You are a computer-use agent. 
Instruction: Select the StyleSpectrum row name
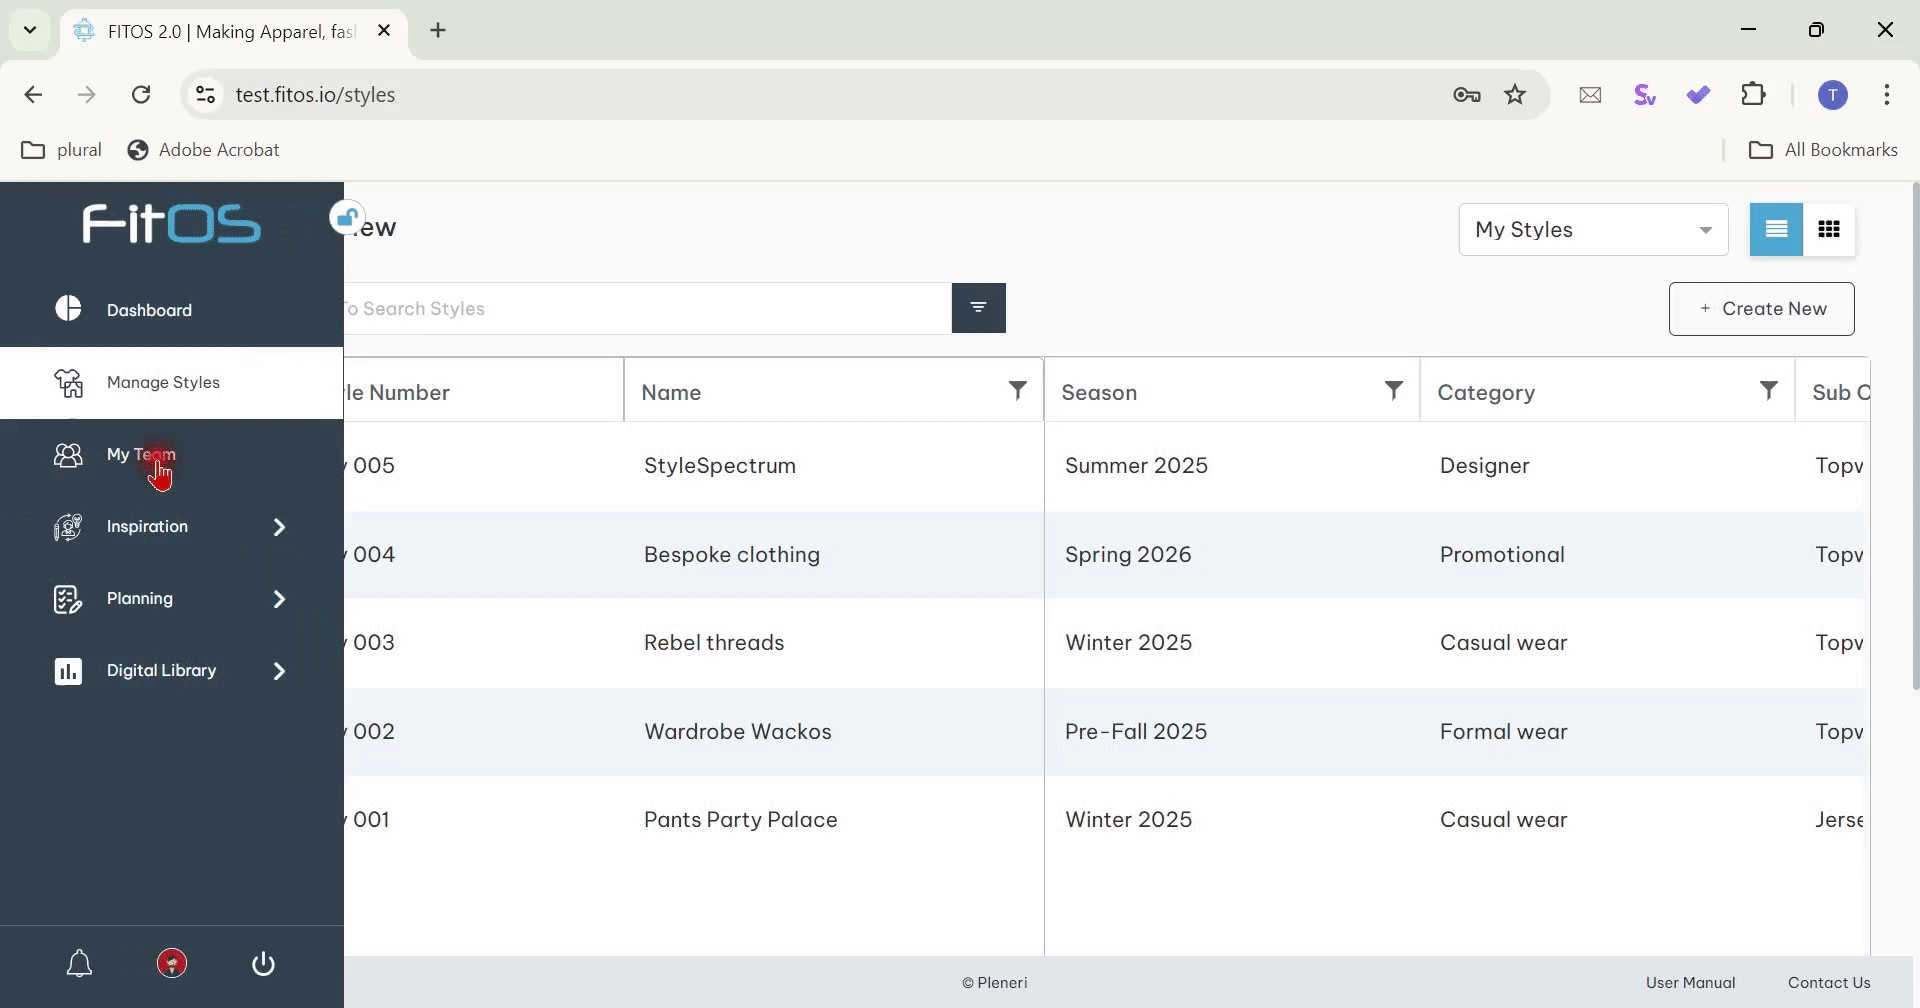[x=720, y=466]
